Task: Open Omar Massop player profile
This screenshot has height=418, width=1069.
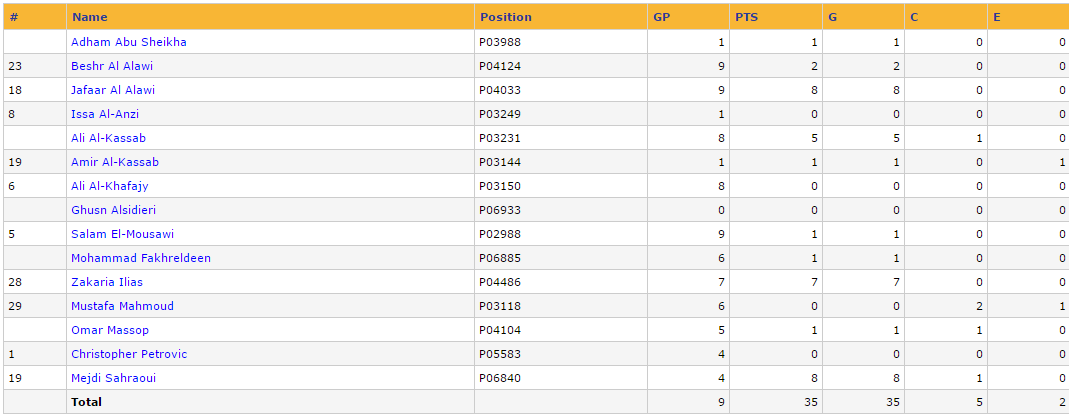Action: pos(110,330)
